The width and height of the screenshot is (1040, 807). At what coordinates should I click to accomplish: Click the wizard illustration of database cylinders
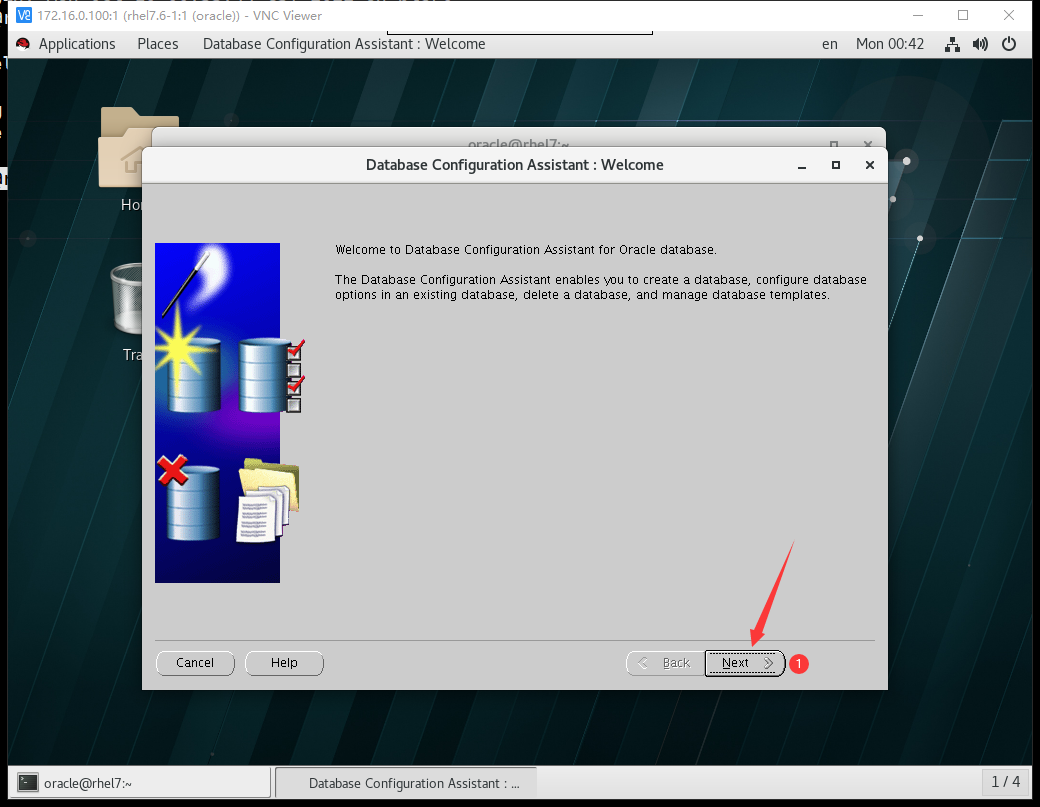[228, 412]
